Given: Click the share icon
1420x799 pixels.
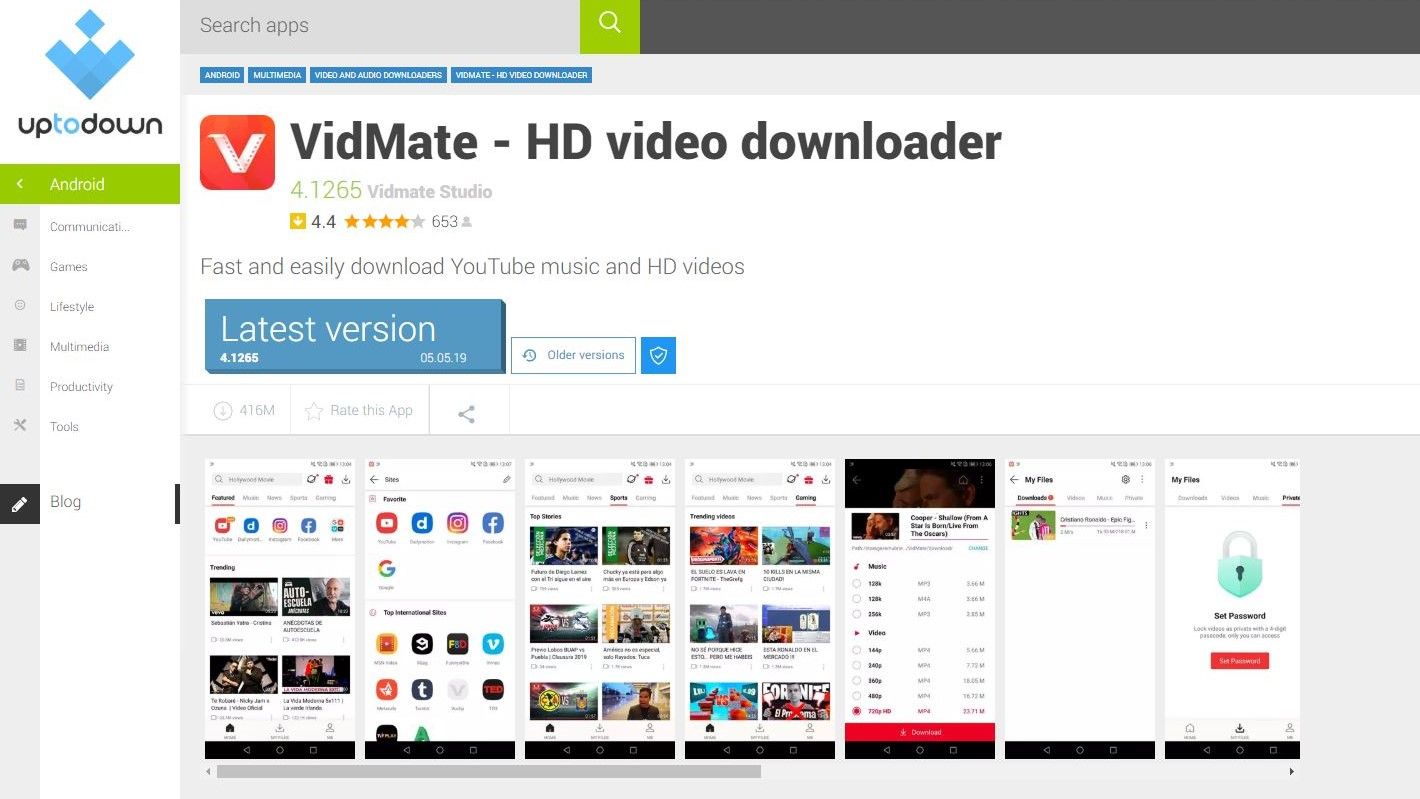Looking at the screenshot, I should point(466,410).
